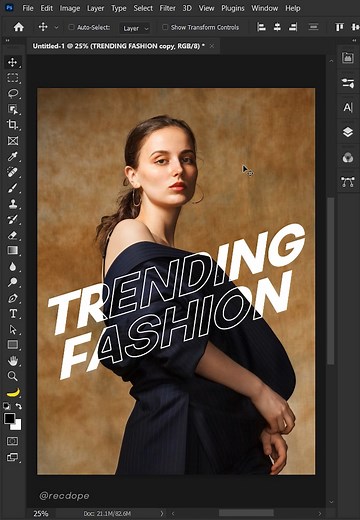The height and width of the screenshot is (520, 360).
Task: Open the Layer menu
Action: click(x=95, y=8)
